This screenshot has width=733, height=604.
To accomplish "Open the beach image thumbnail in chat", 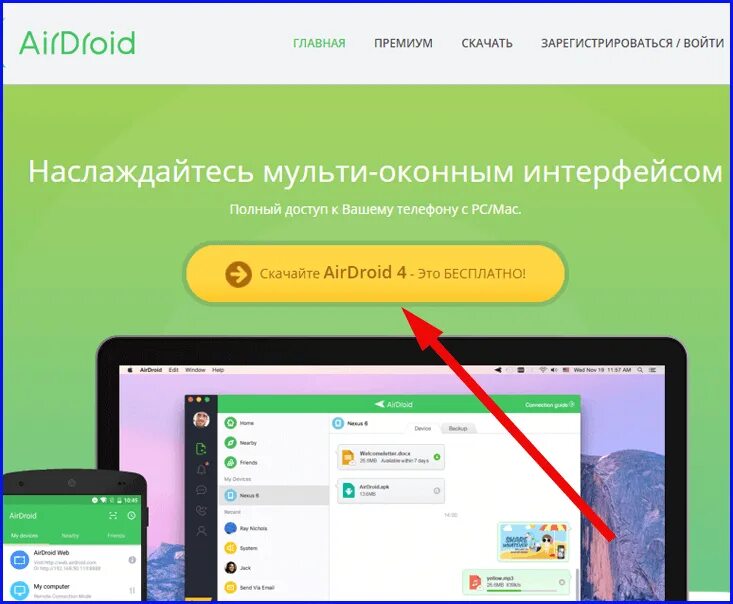I will click(x=533, y=541).
